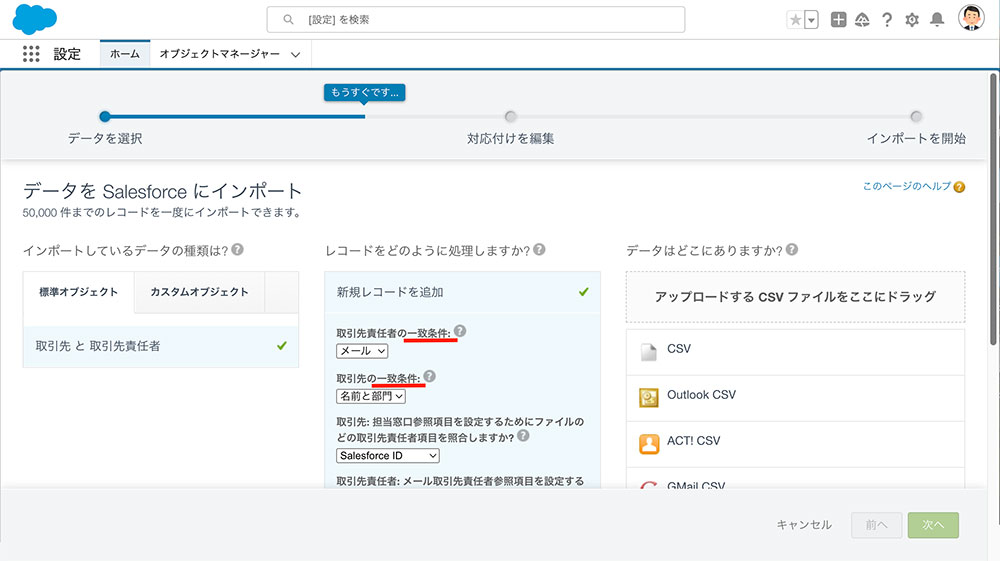This screenshot has height=561, width=1000.
Task: Open the user profile avatar
Action: (x=971, y=18)
